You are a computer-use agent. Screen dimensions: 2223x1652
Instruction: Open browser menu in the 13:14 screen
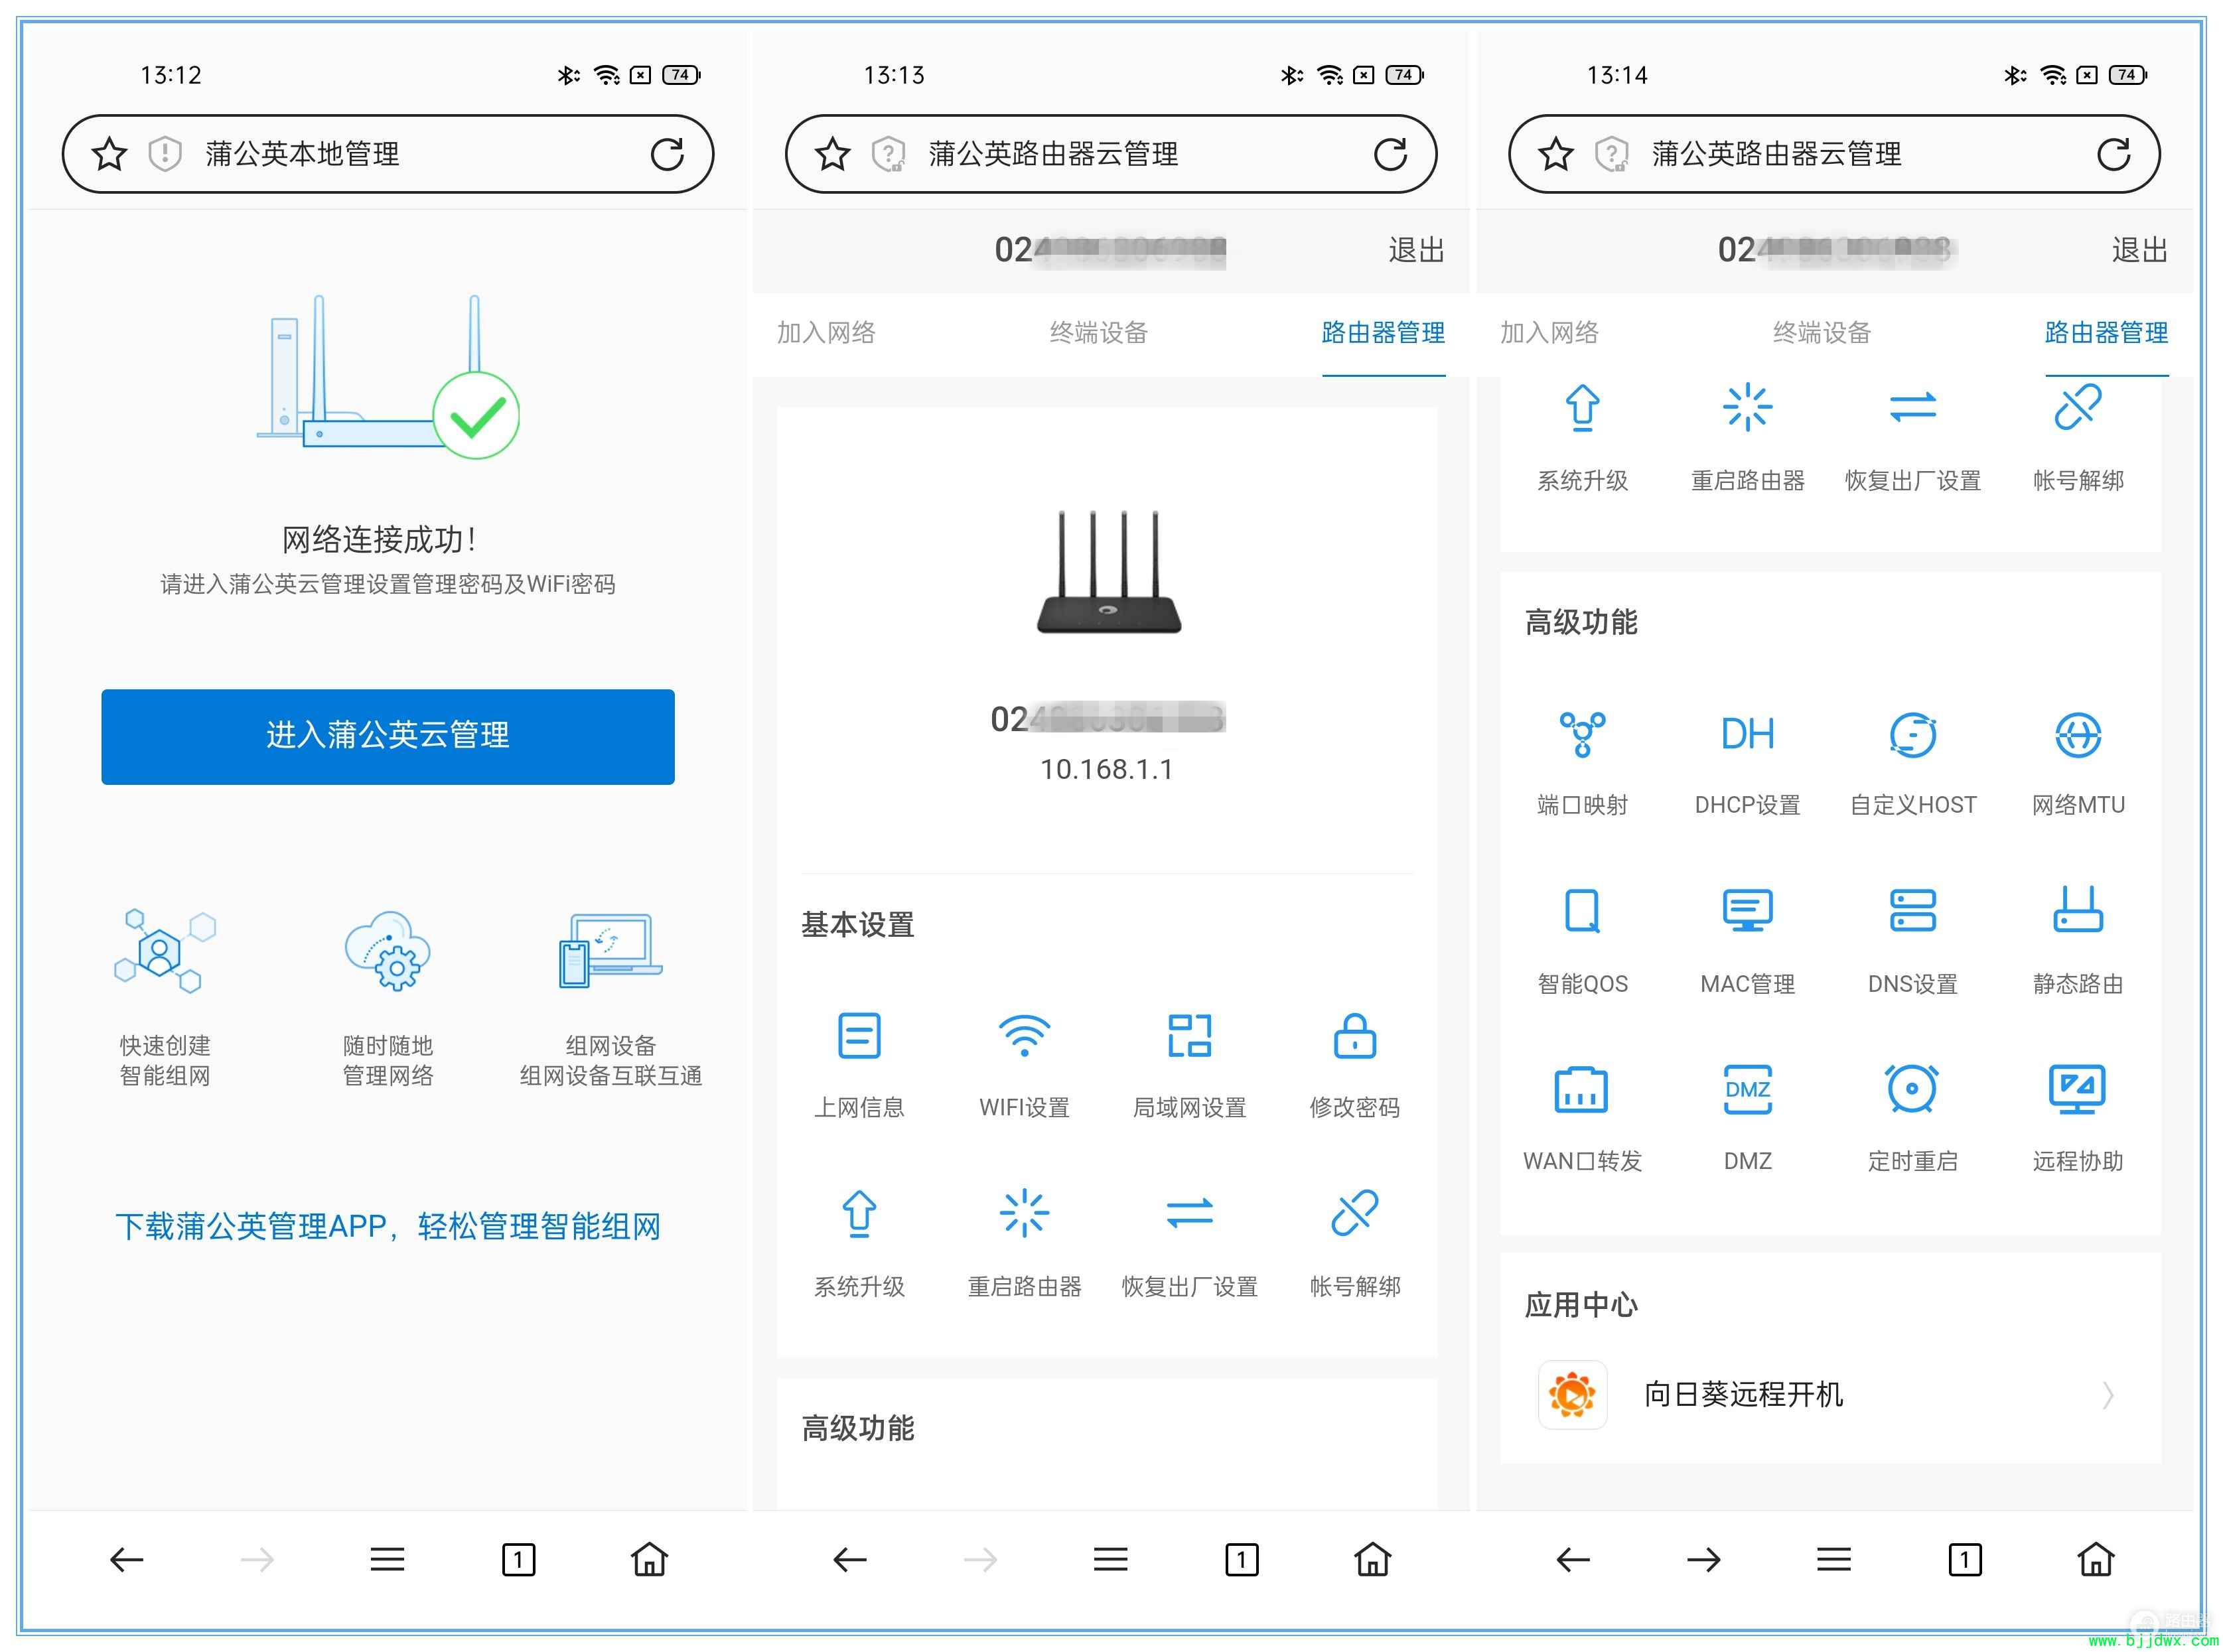(x=1833, y=1559)
